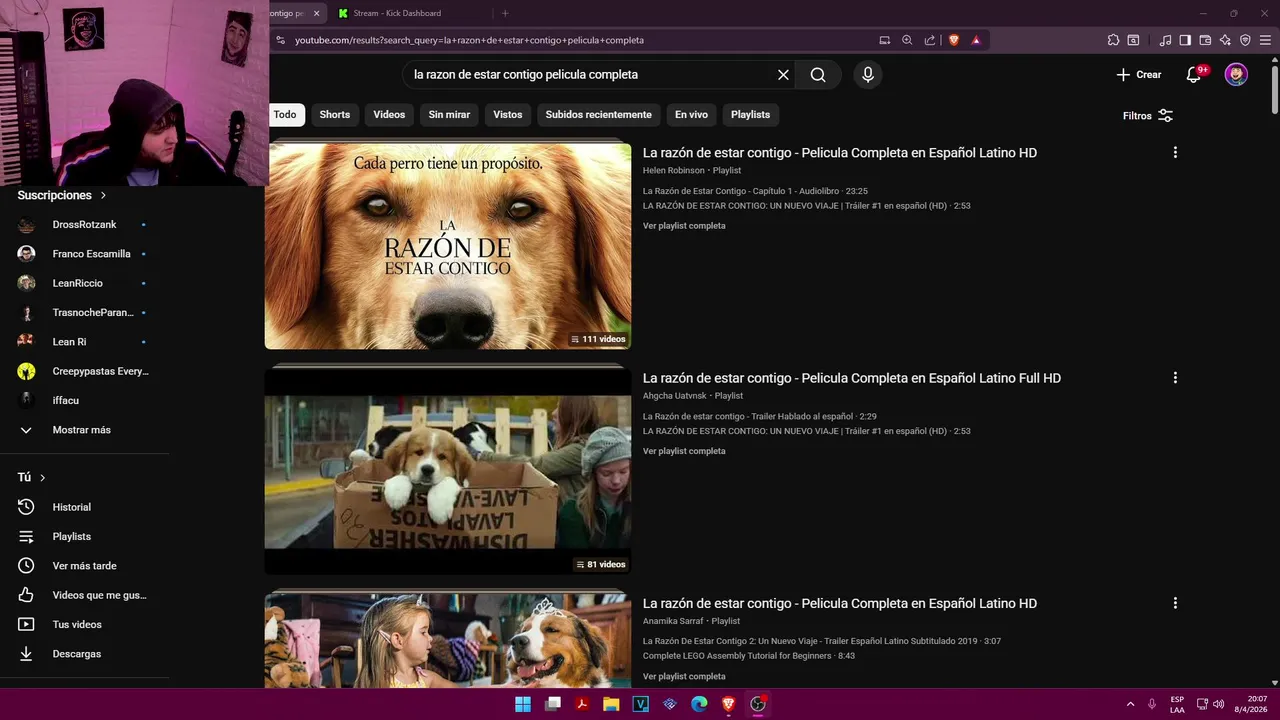Select the Sin mirar filter chip
The image size is (1280, 720).
(x=449, y=115)
